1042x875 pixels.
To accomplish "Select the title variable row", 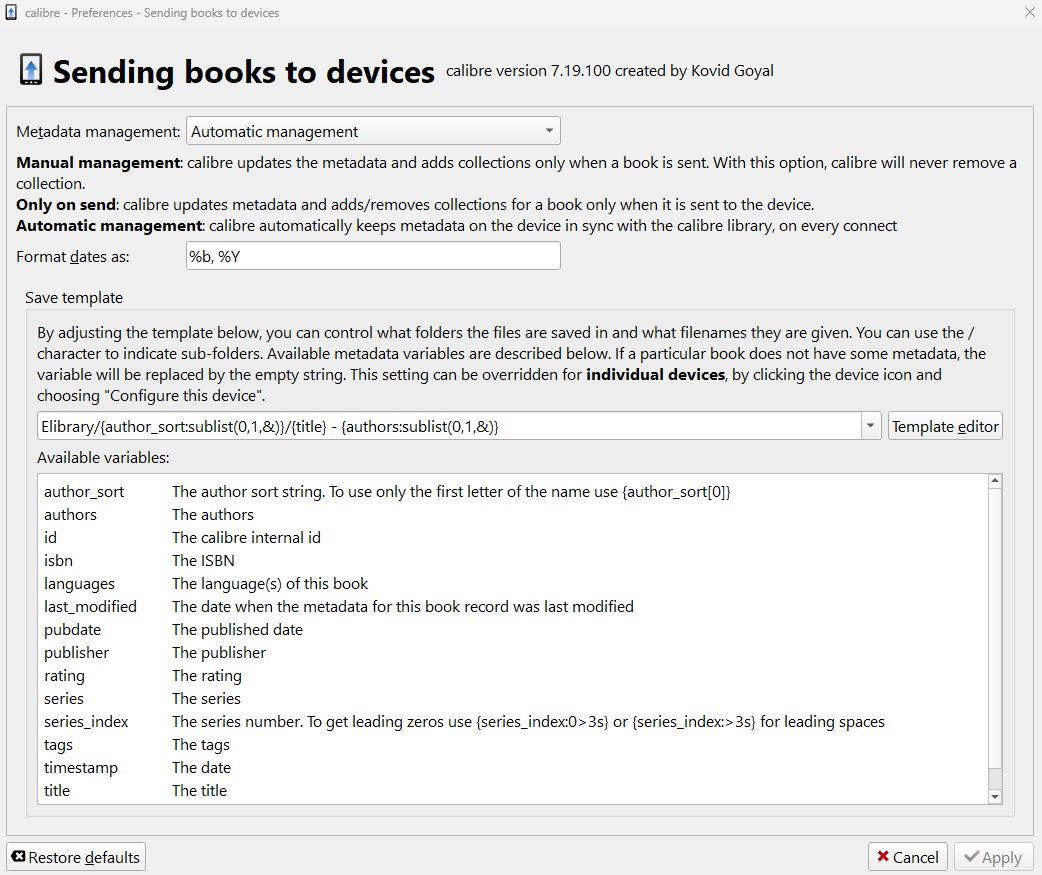I will (x=57, y=791).
